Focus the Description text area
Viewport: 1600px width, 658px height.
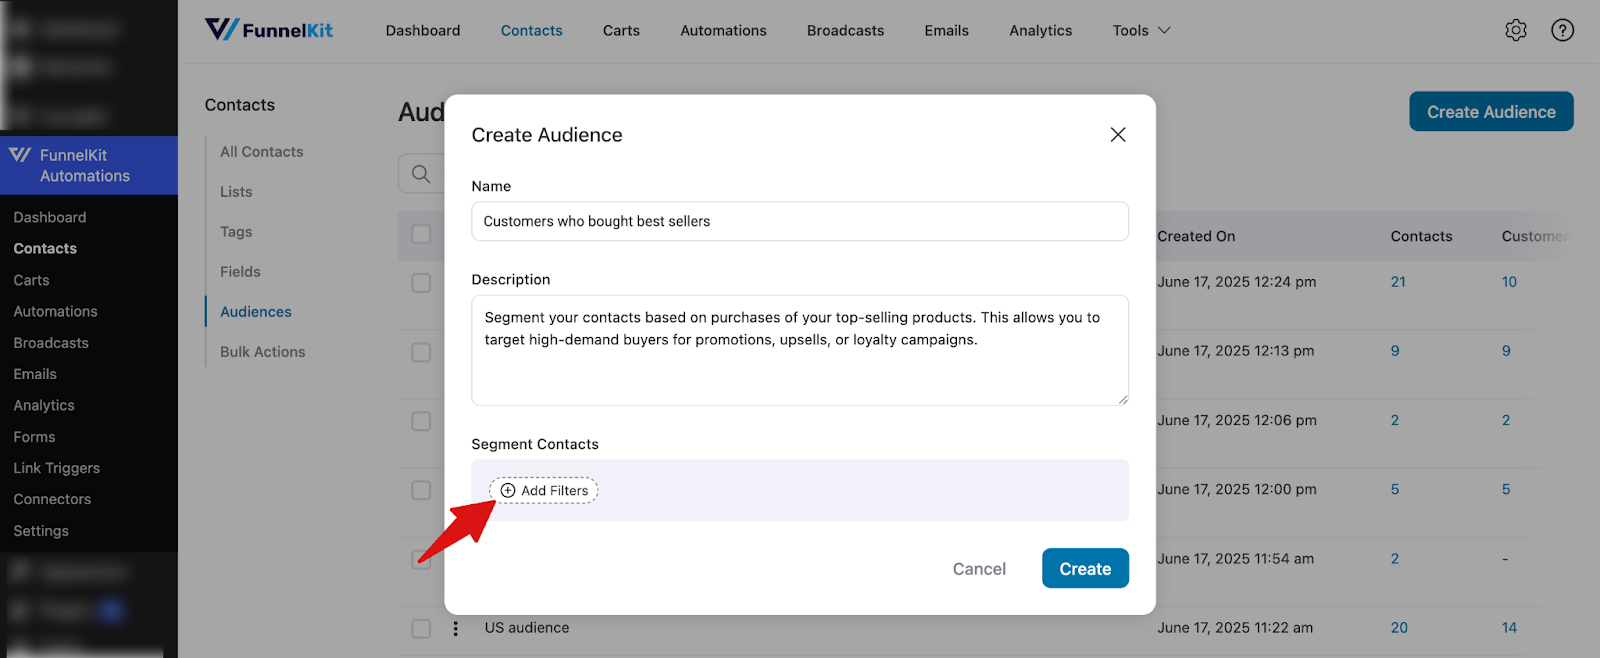point(800,350)
